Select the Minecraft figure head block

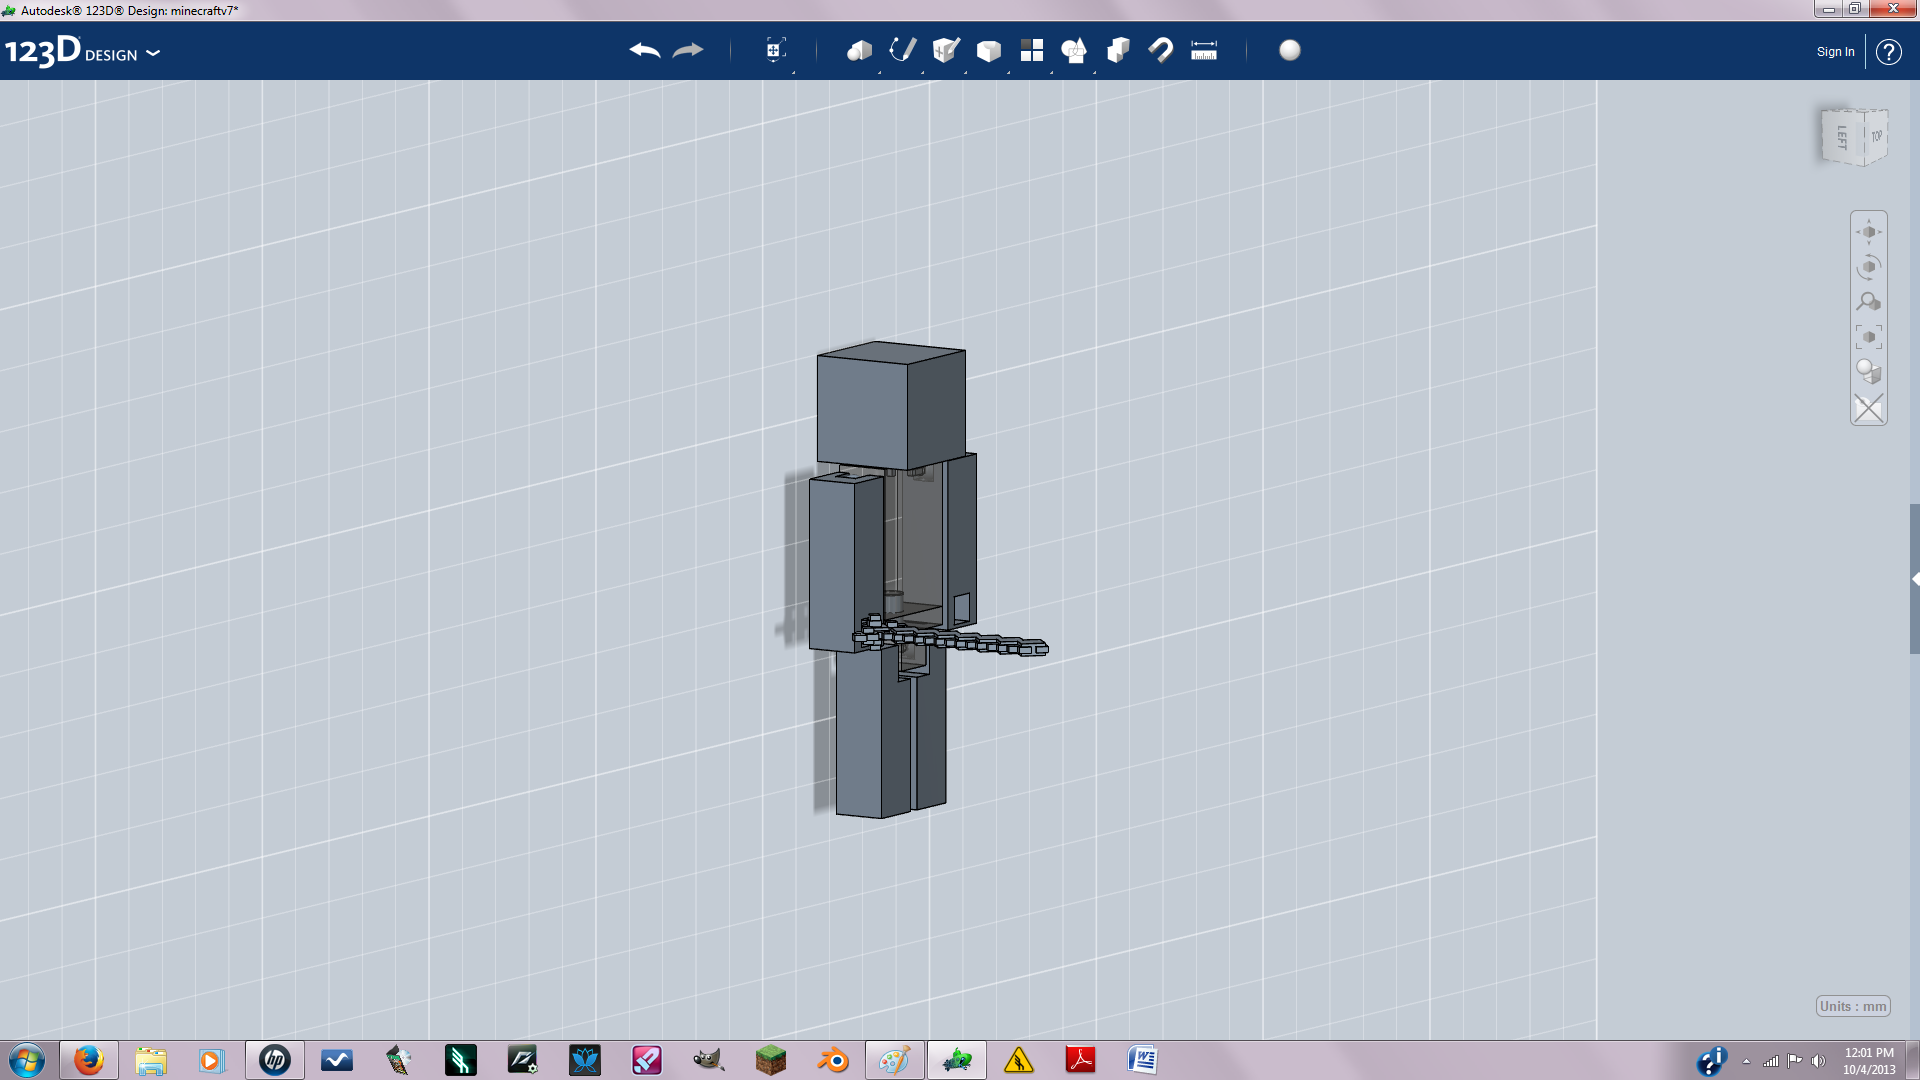pyautogui.click(x=890, y=405)
